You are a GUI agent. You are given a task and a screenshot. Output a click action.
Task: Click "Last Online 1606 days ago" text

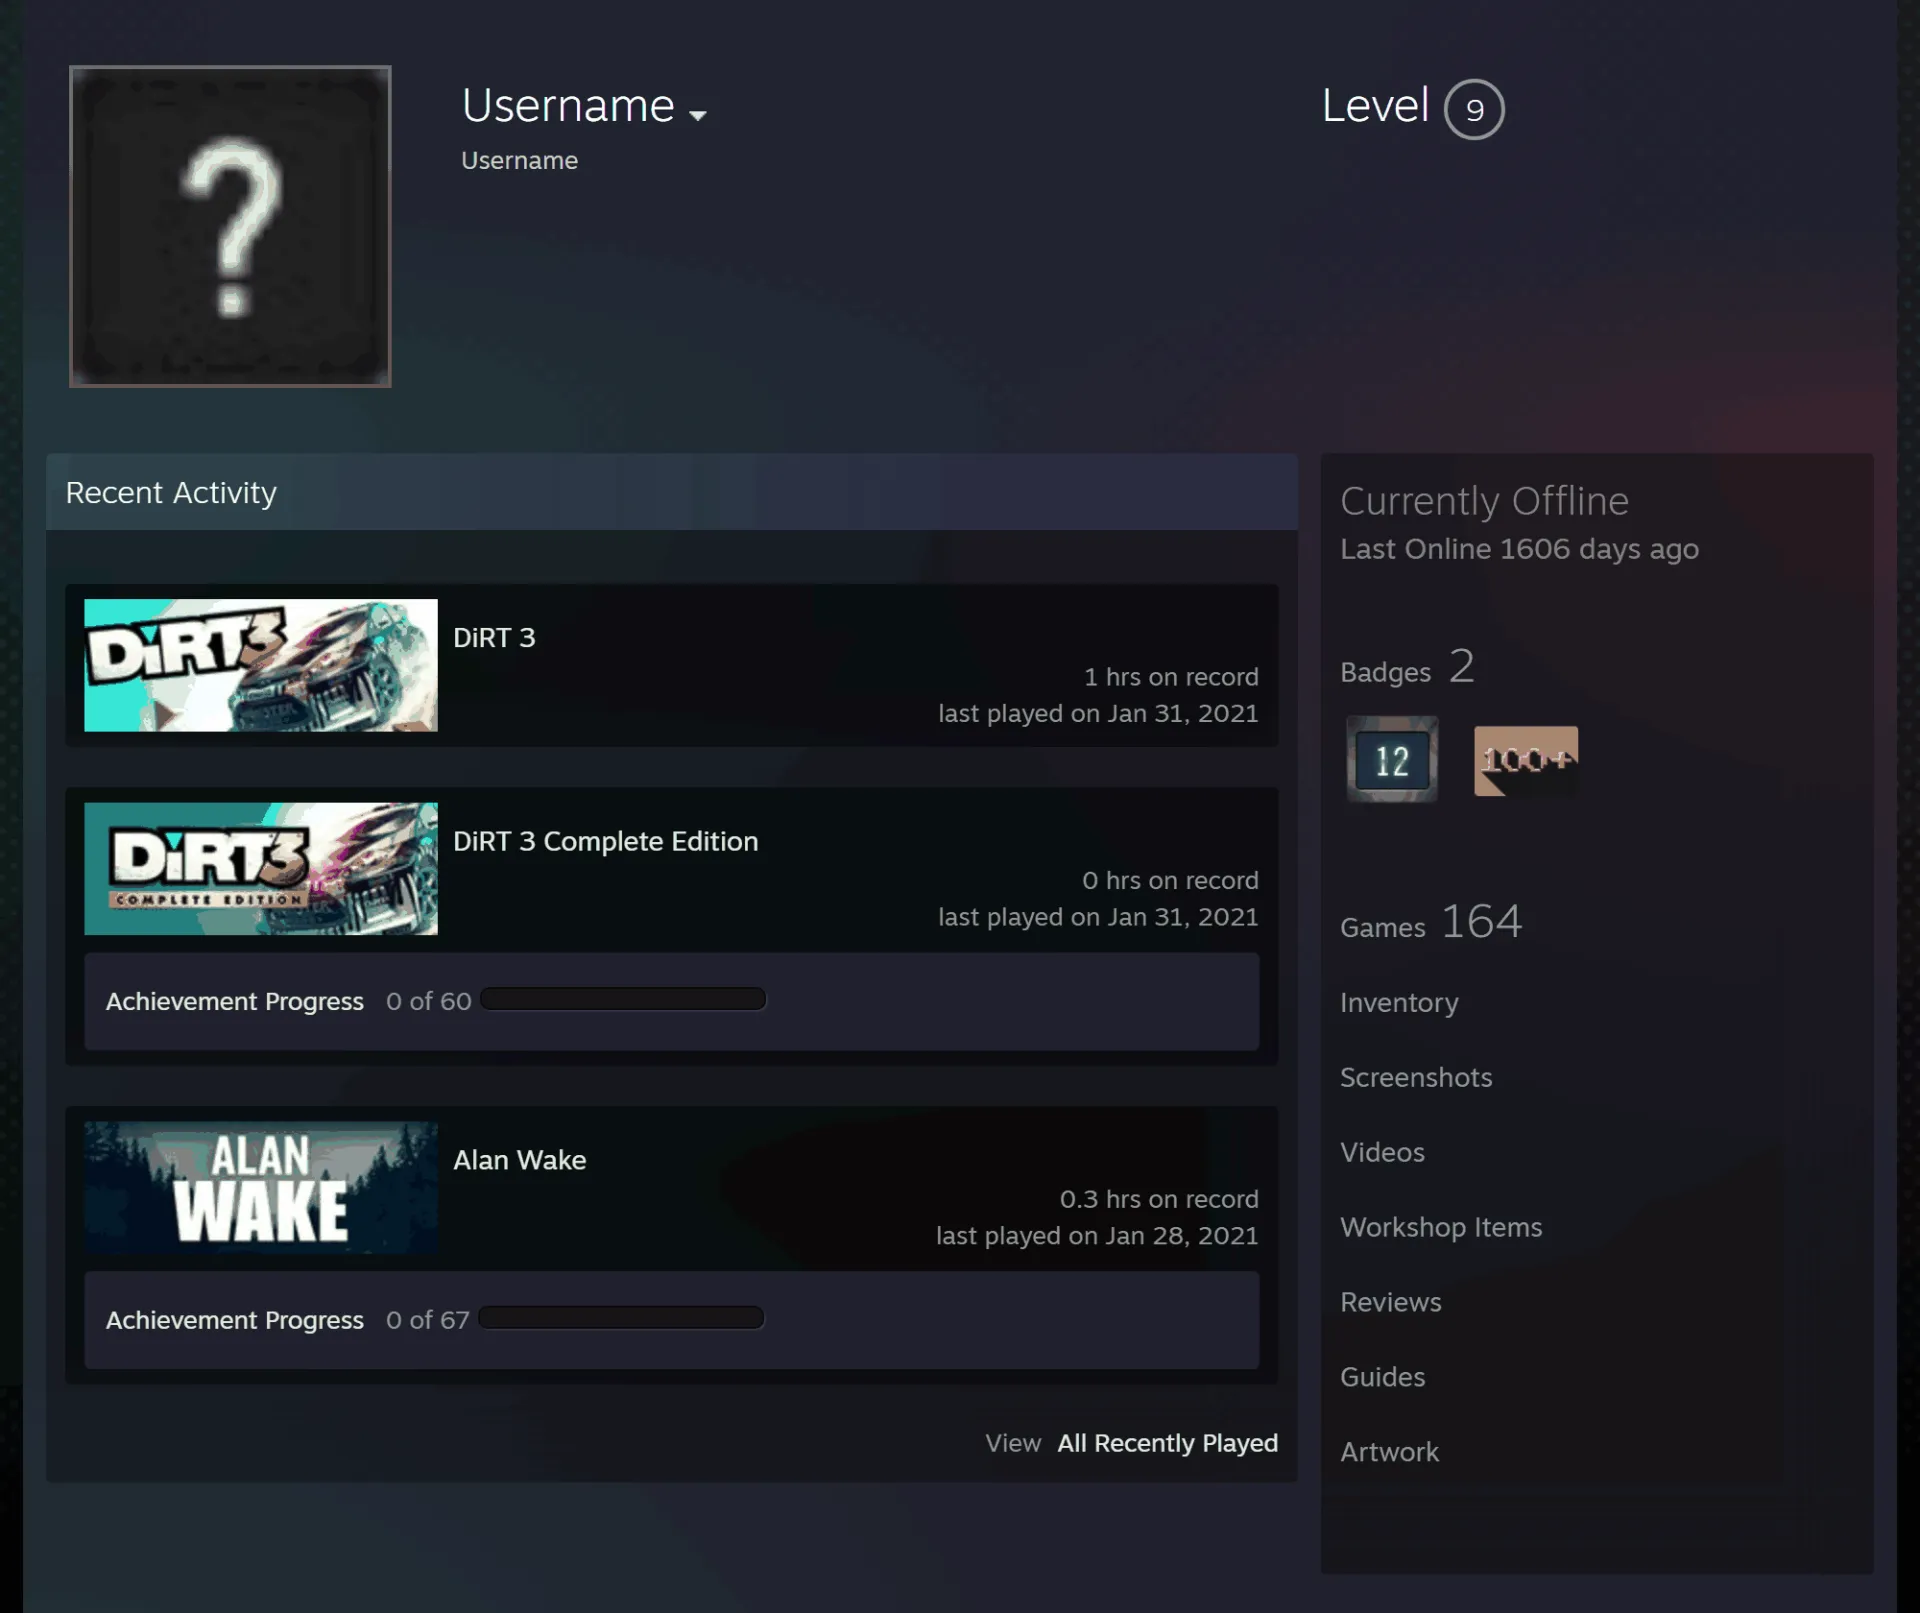1519,549
